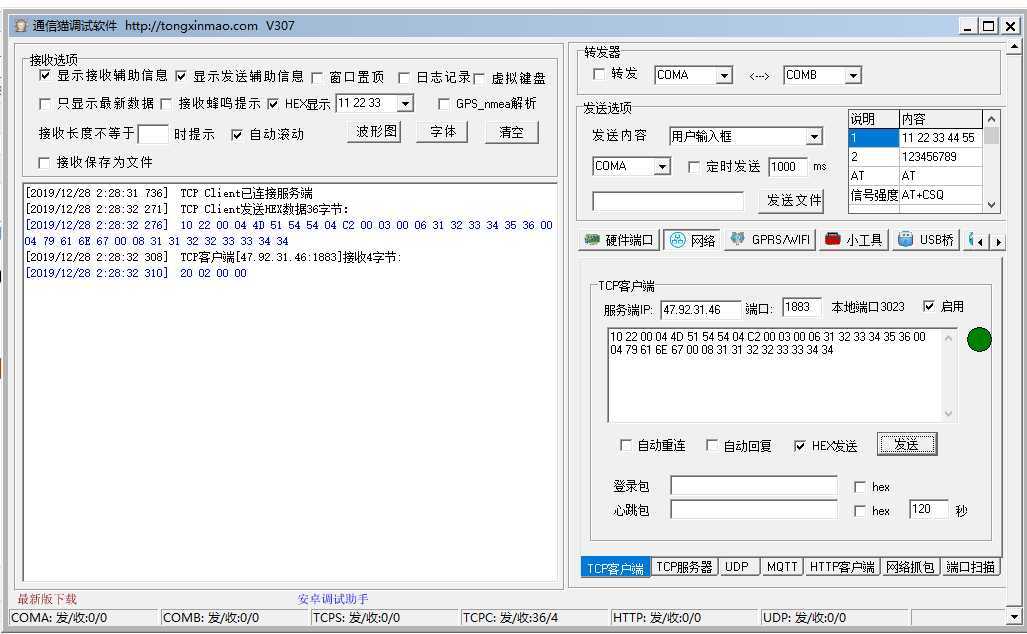Enable 自动回复 checkbox
This screenshot has width=1027, height=634.
[711, 445]
